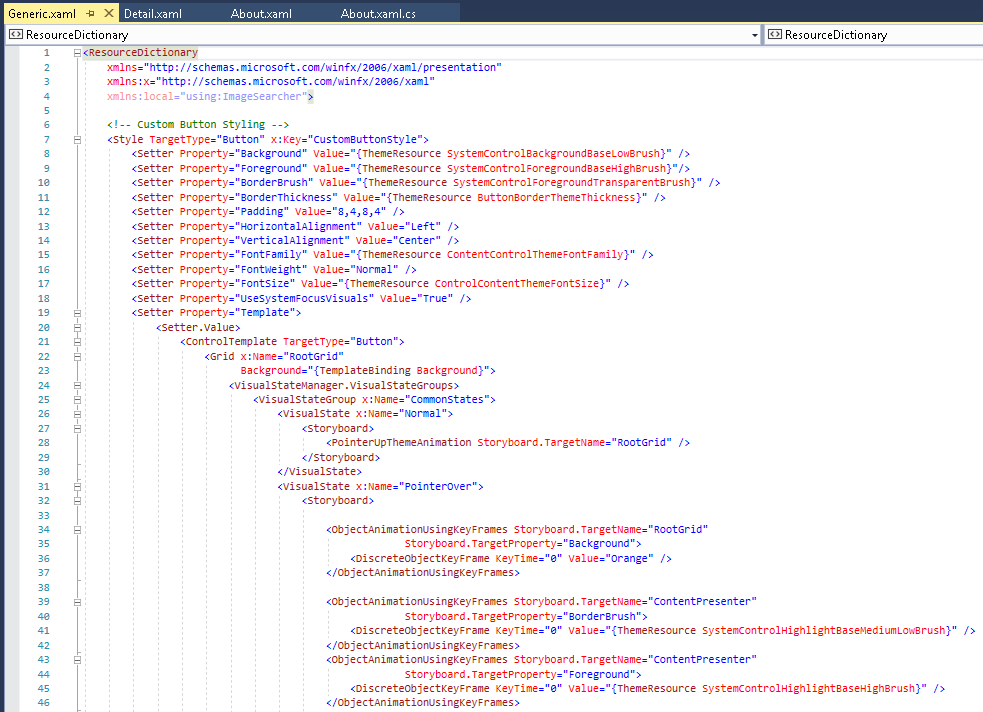Click the TemplateBinding Background value on line 23
983x712 pixels.
tap(398, 370)
